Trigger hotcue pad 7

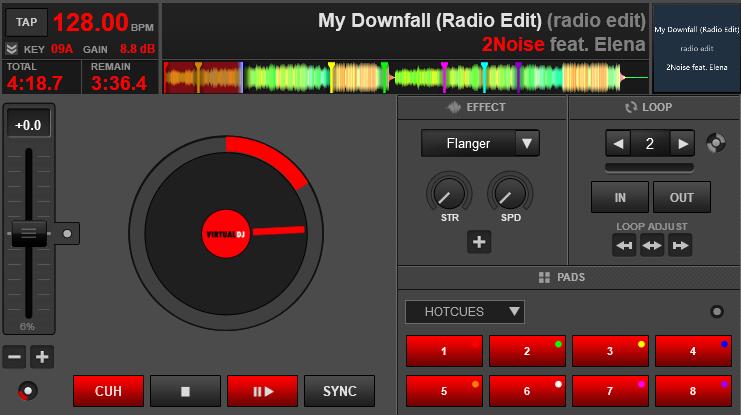click(x=610, y=391)
